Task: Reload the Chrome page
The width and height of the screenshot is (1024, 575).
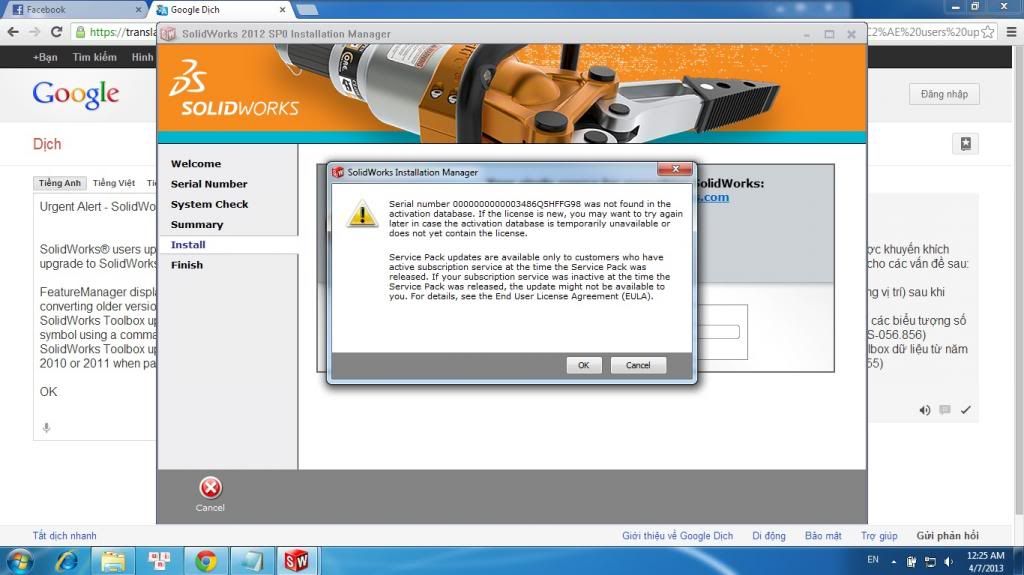Action: coord(56,31)
